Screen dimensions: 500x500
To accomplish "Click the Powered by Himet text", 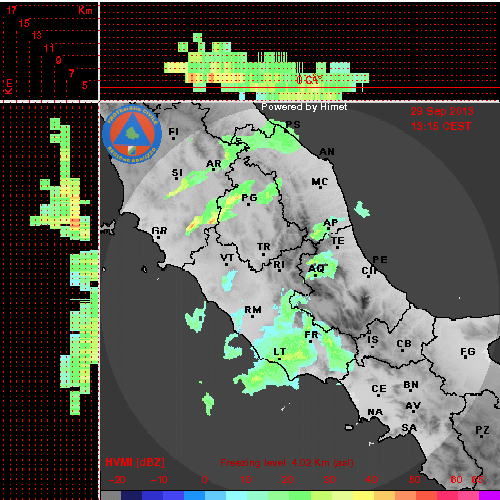I will click(304, 107).
